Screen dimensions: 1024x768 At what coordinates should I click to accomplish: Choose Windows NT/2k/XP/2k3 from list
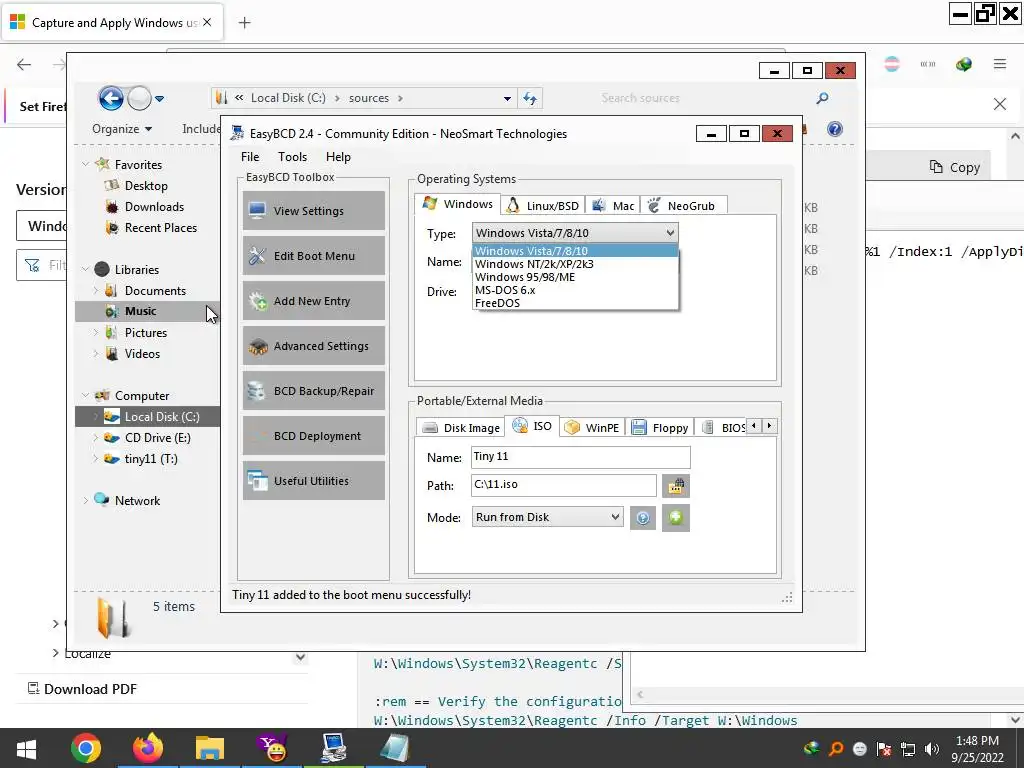coord(575,264)
